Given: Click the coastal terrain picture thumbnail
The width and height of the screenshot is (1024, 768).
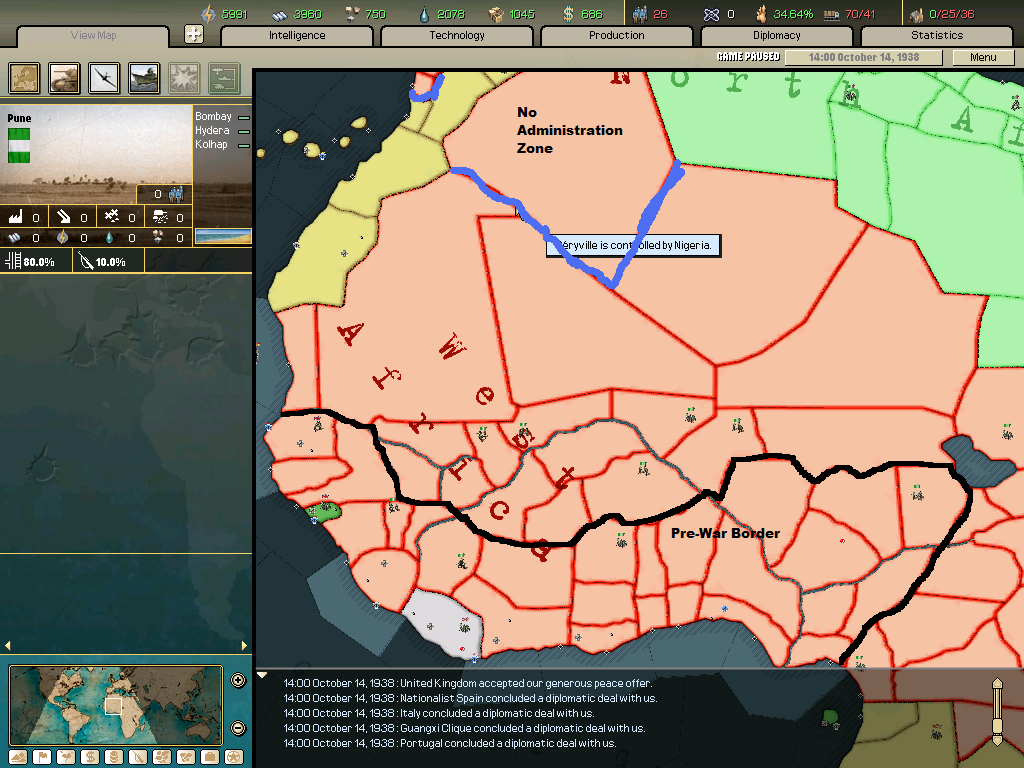Looking at the screenshot, I should [x=223, y=236].
